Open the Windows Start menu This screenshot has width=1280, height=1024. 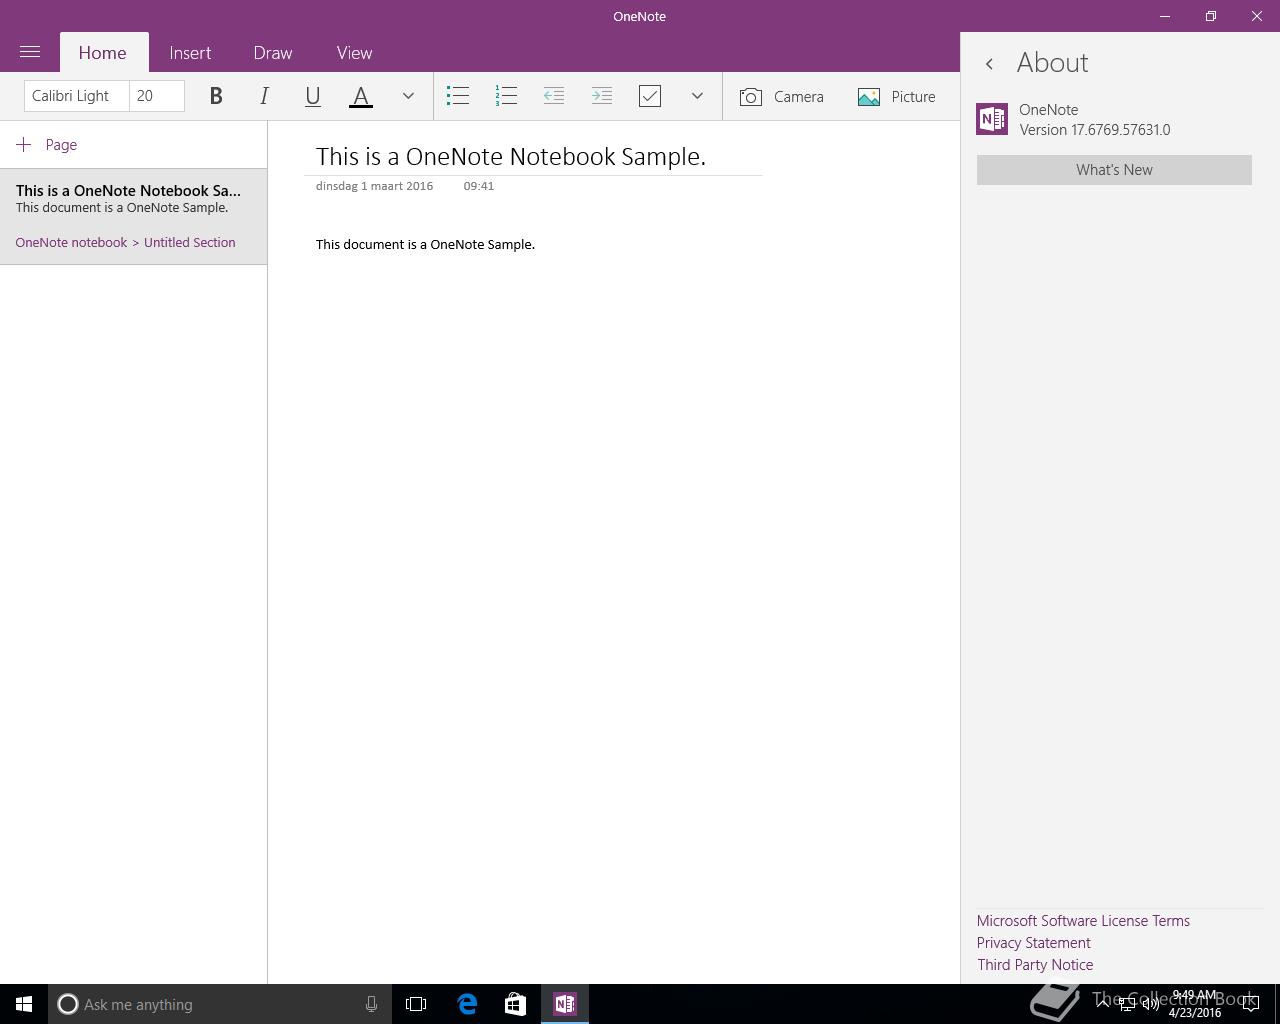[24, 1004]
